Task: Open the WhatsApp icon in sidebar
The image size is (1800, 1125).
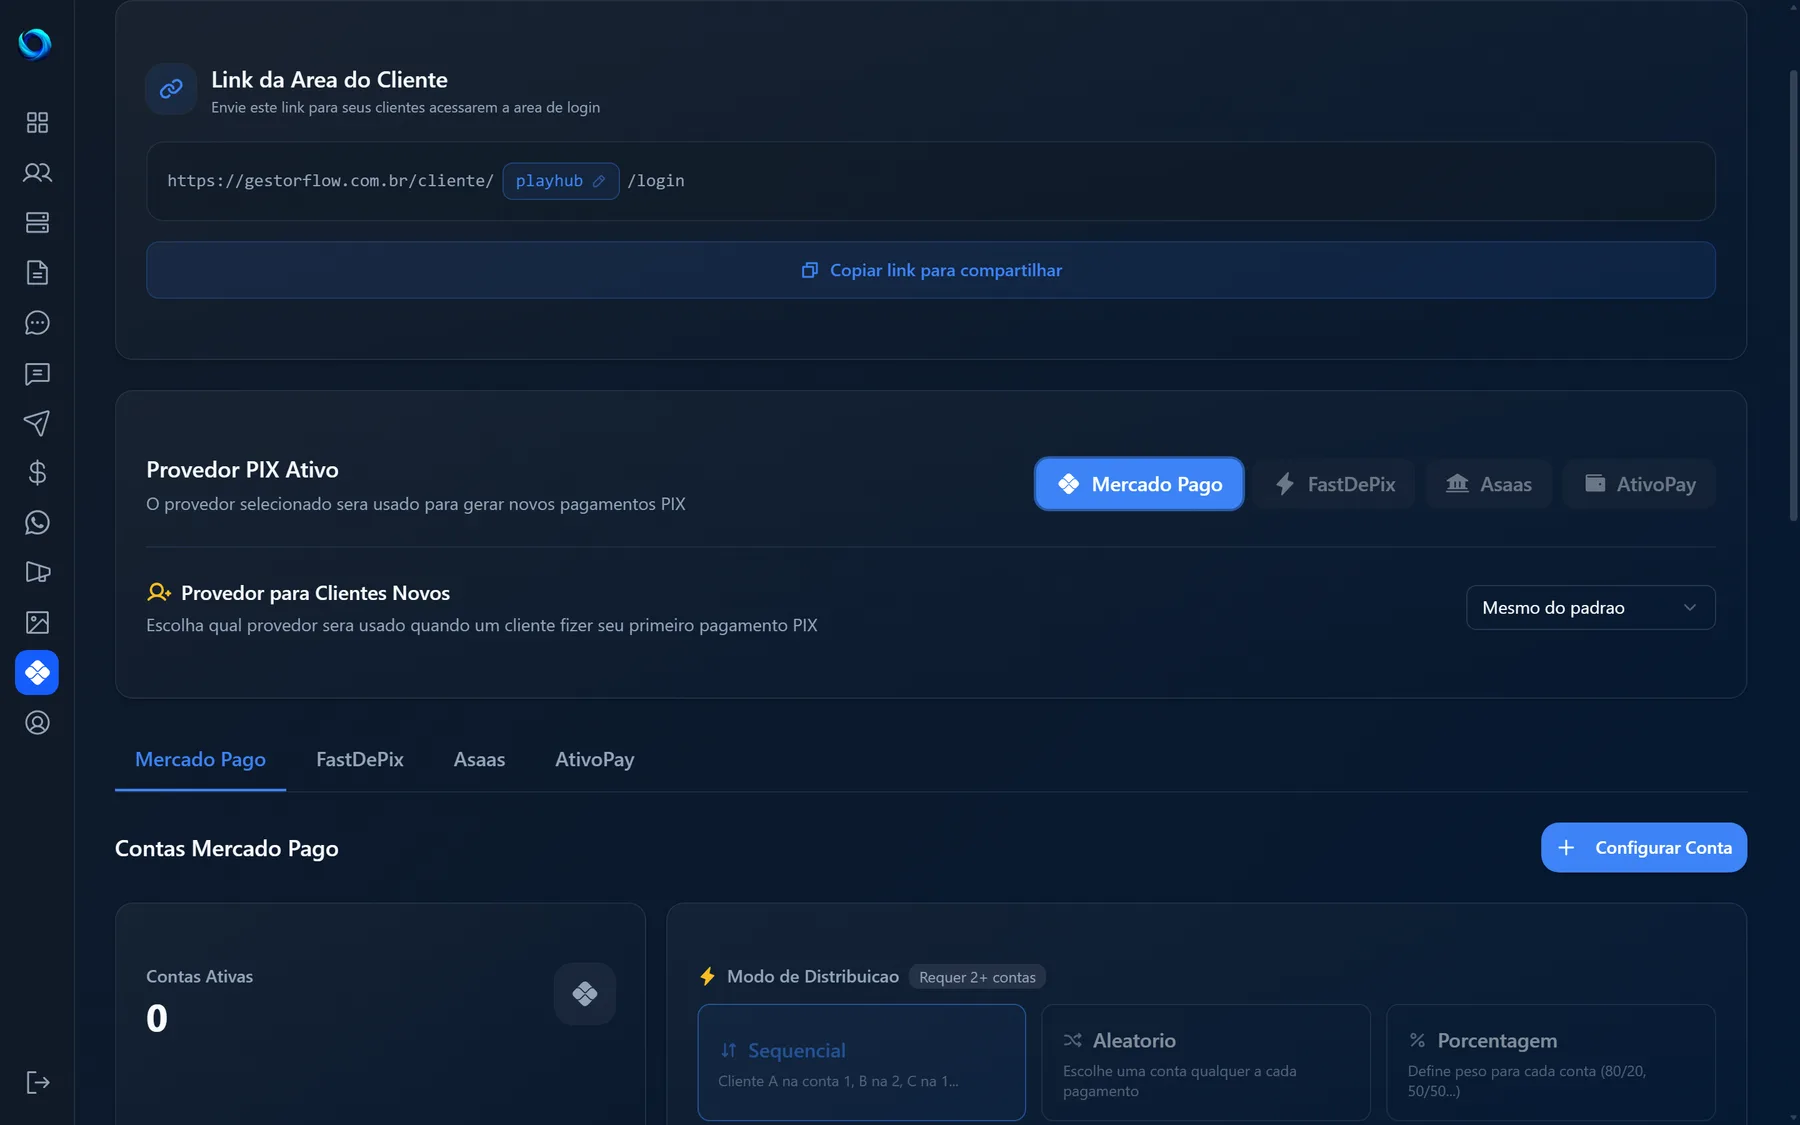Action: 37,522
